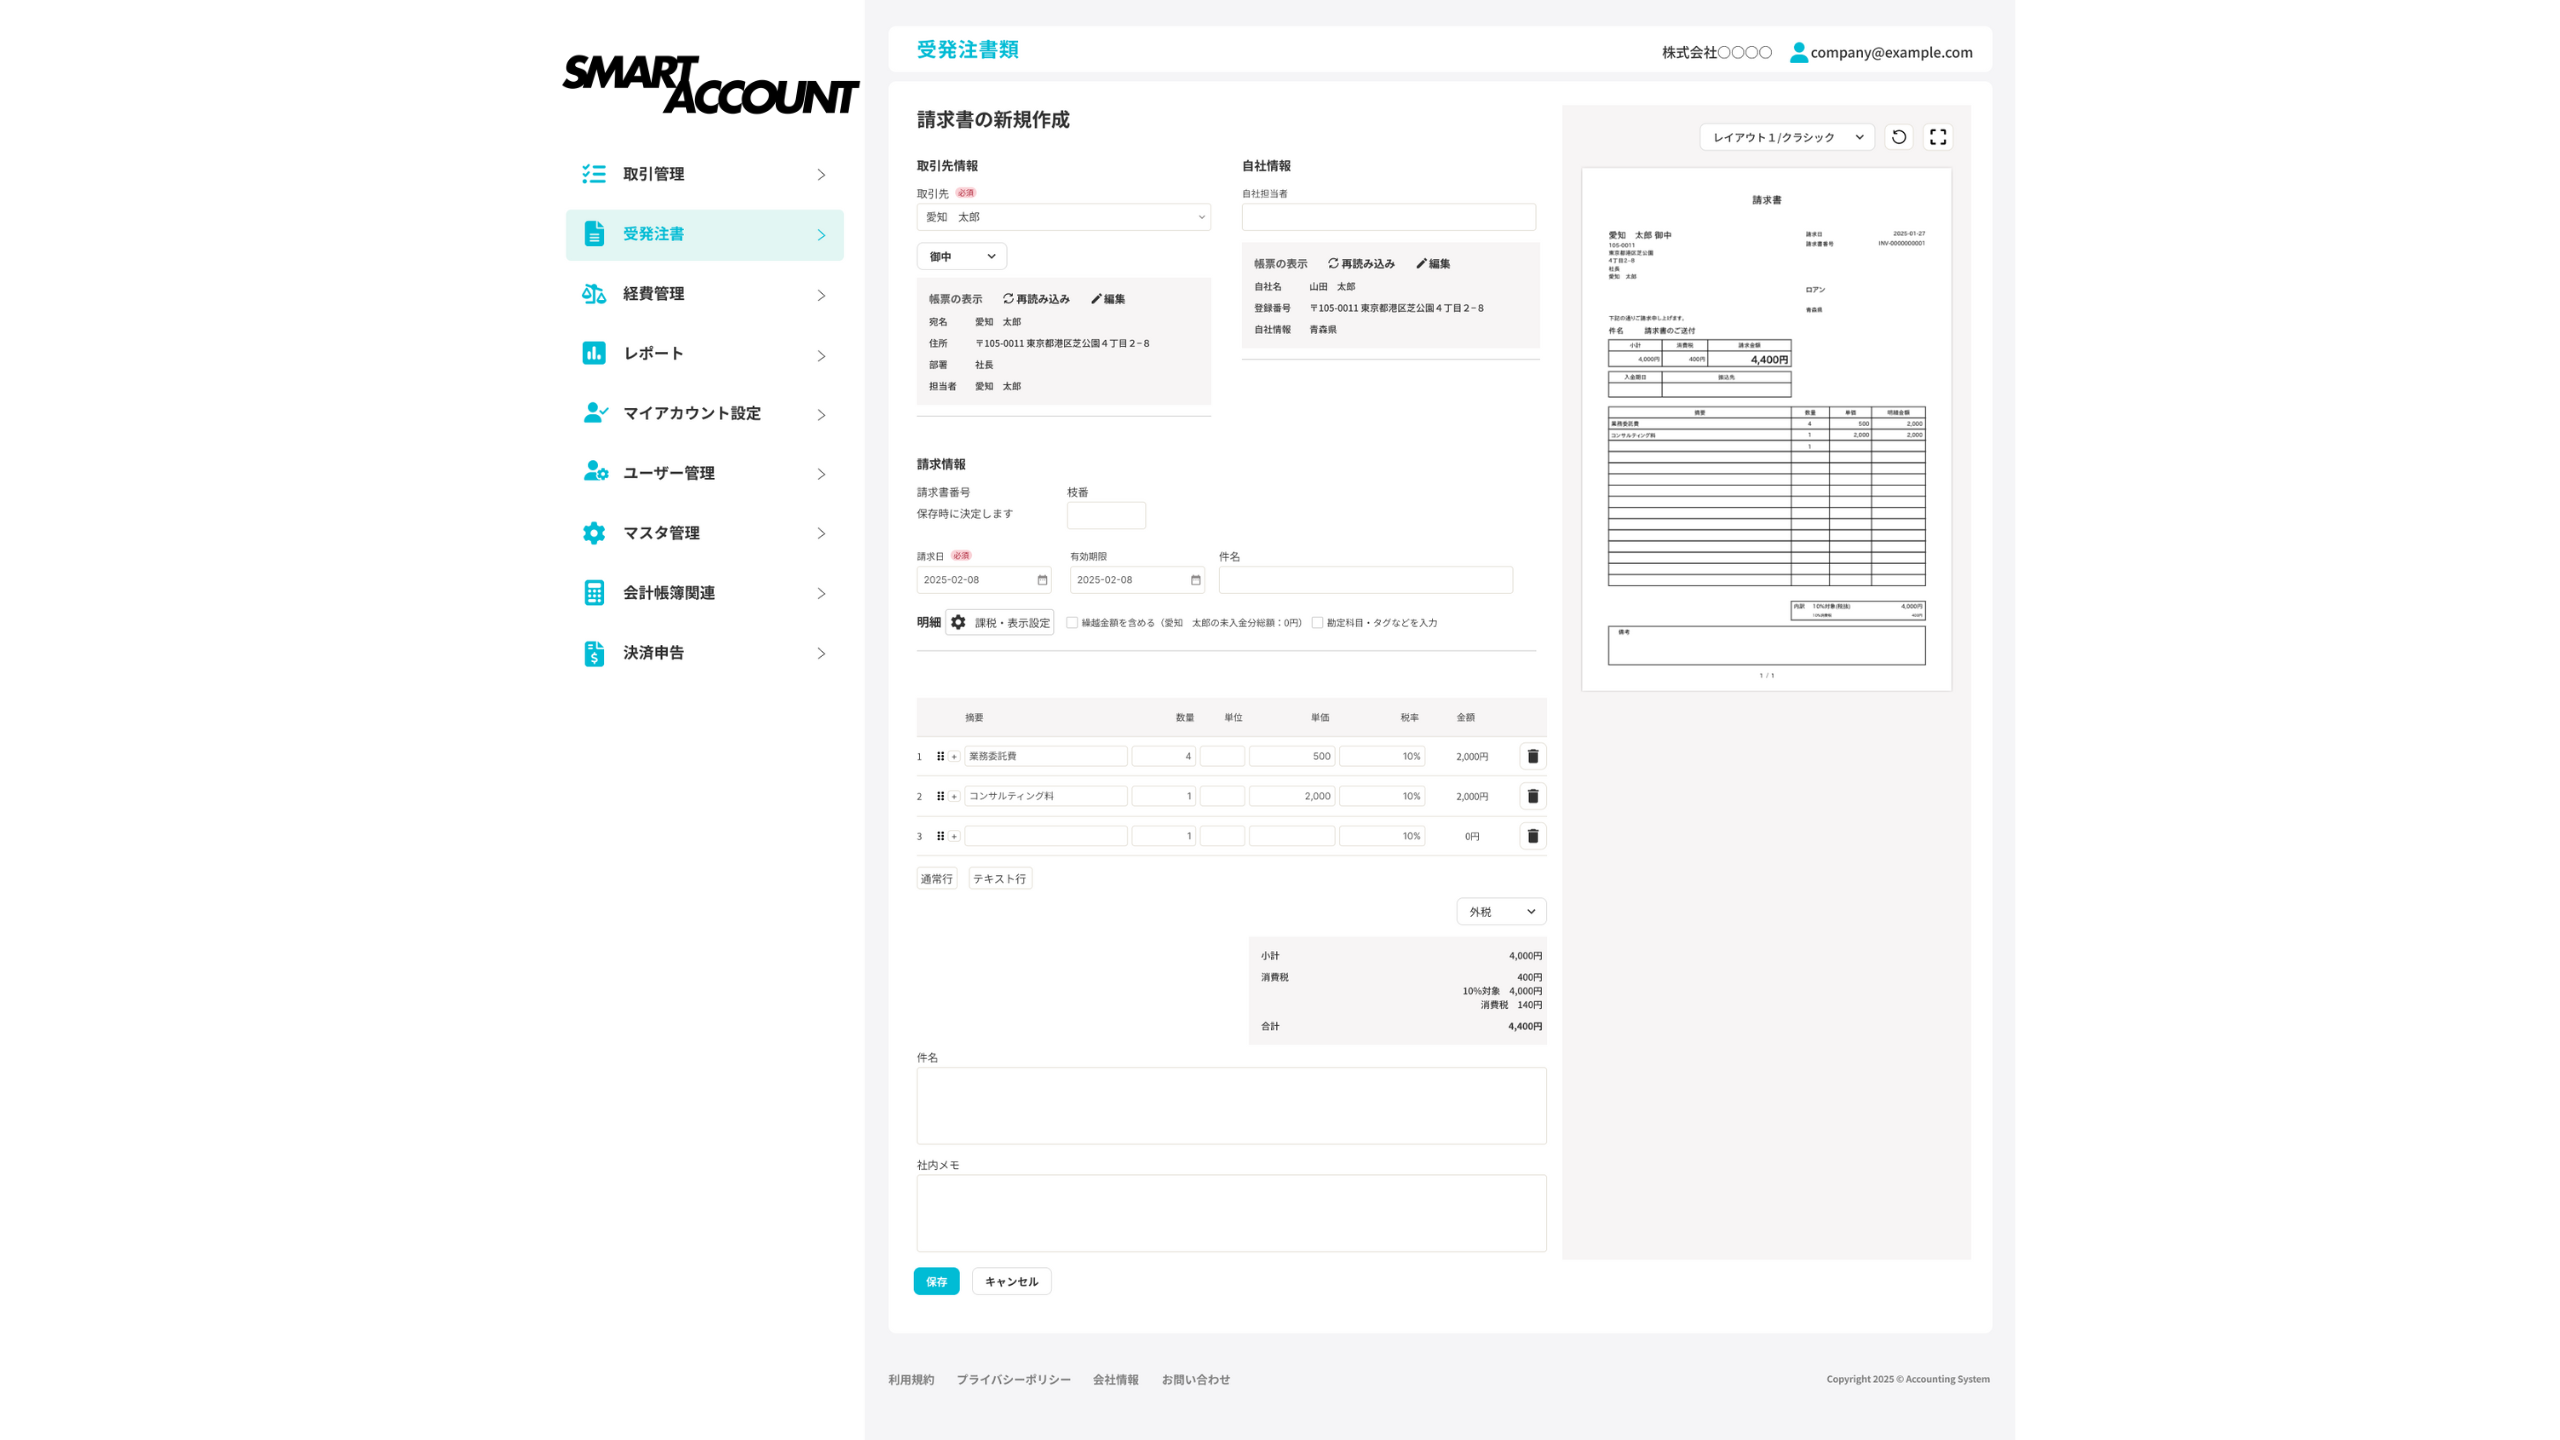This screenshot has width=2560, height=1440.
Task: Open the 取引先 dropdown 愛知 太郎
Action: pyautogui.click(x=1063, y=217)
